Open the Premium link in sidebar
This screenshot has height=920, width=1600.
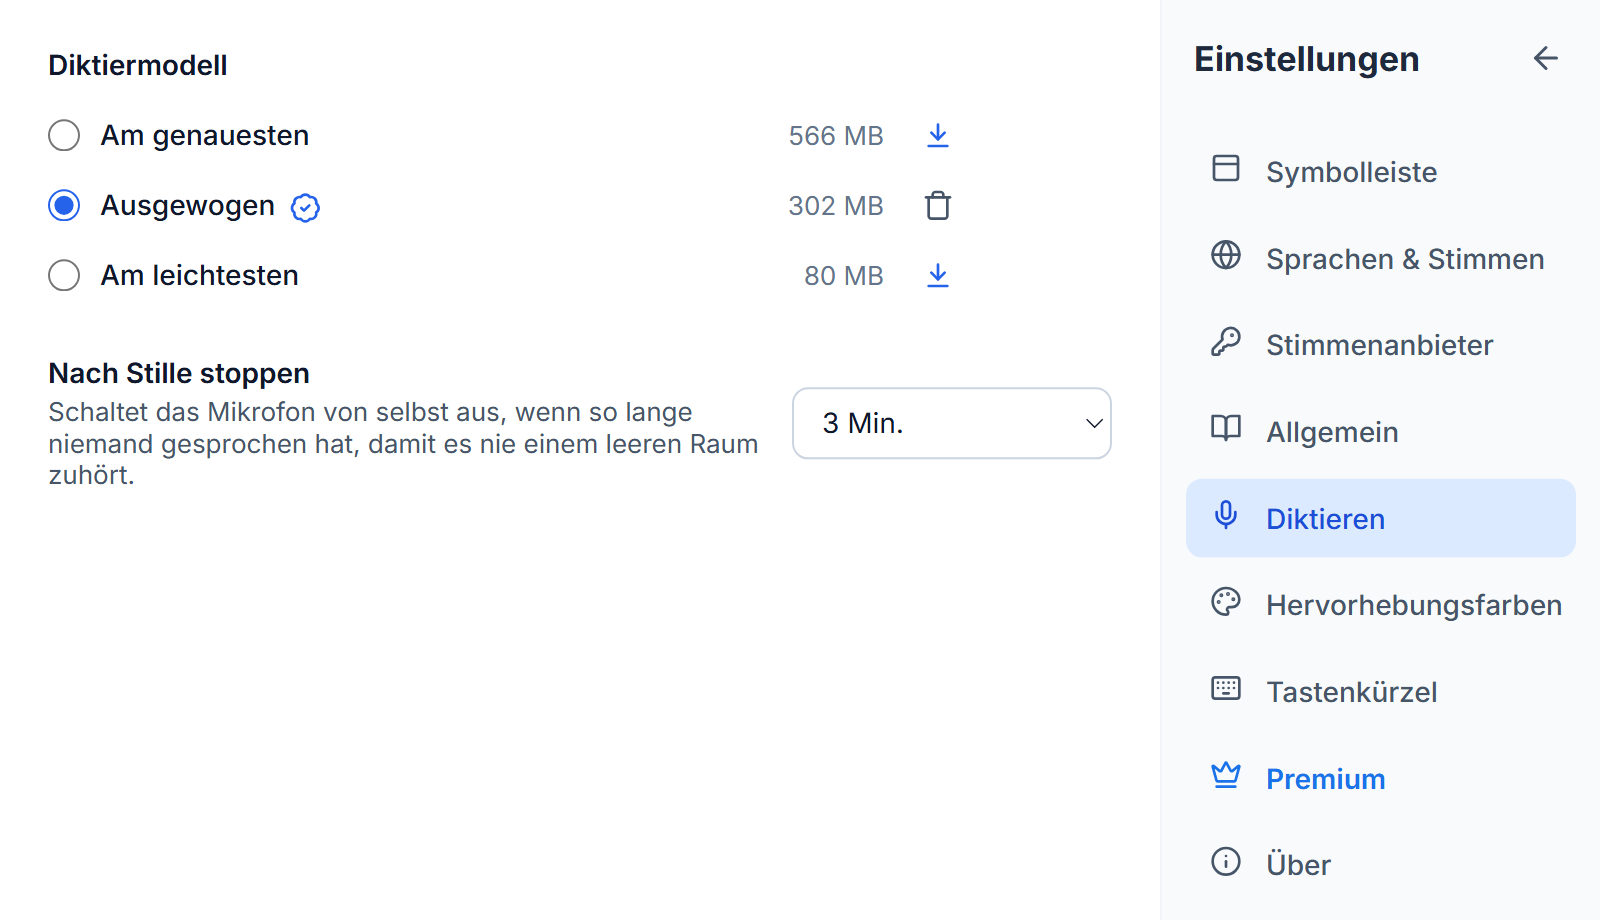(1381, 779)
